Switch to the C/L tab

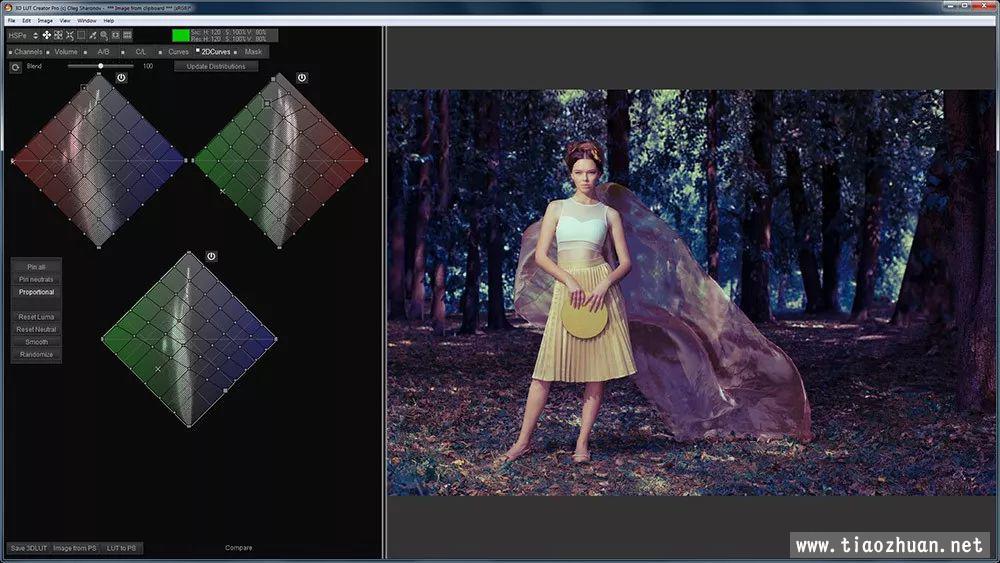click(x=140, y=52)
